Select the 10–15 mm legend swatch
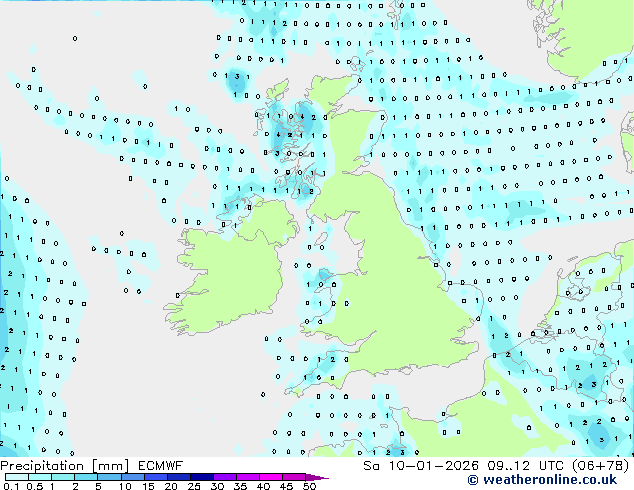 pos(132,477)
